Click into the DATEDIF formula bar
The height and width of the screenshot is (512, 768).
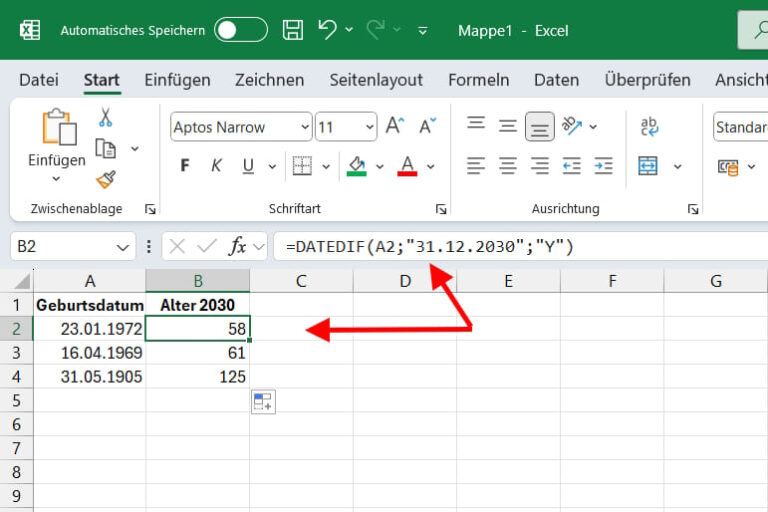point(520,246)
